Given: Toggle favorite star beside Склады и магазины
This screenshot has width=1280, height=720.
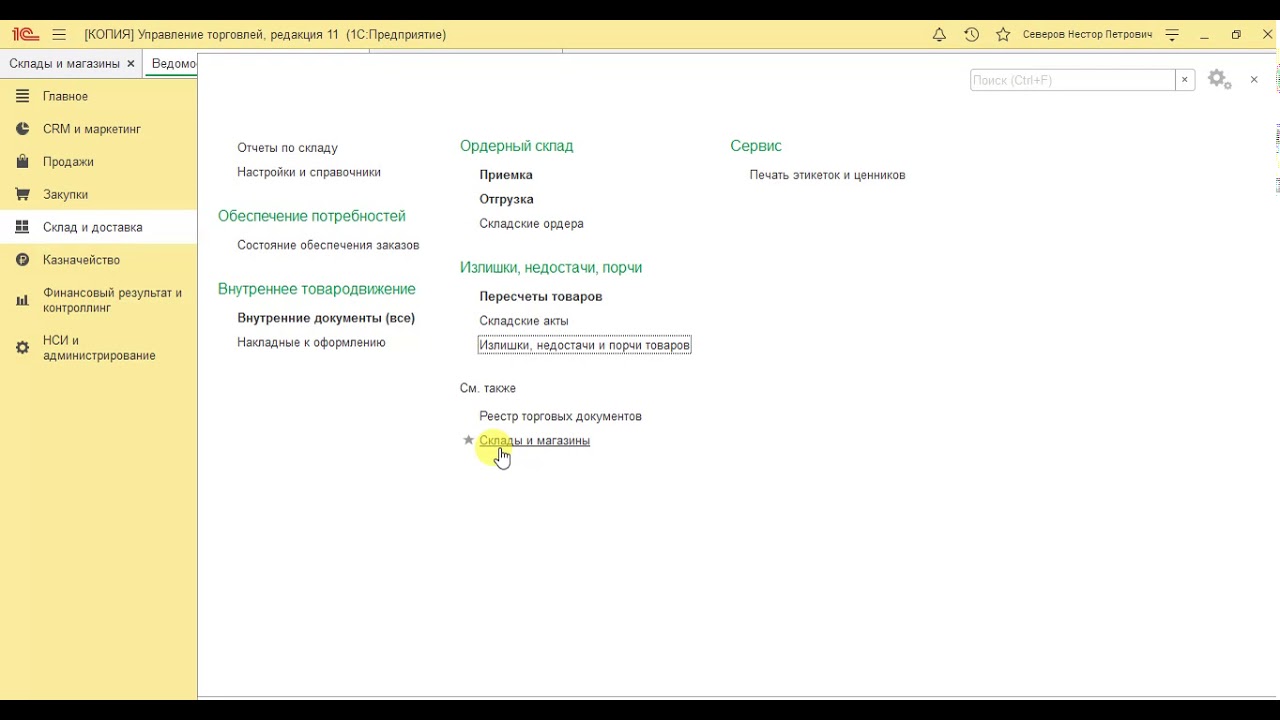Looking at the screenshot, I should [468, 440].
